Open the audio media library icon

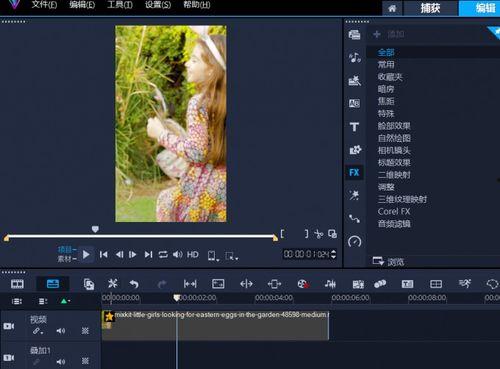click(x=355, y=58)
